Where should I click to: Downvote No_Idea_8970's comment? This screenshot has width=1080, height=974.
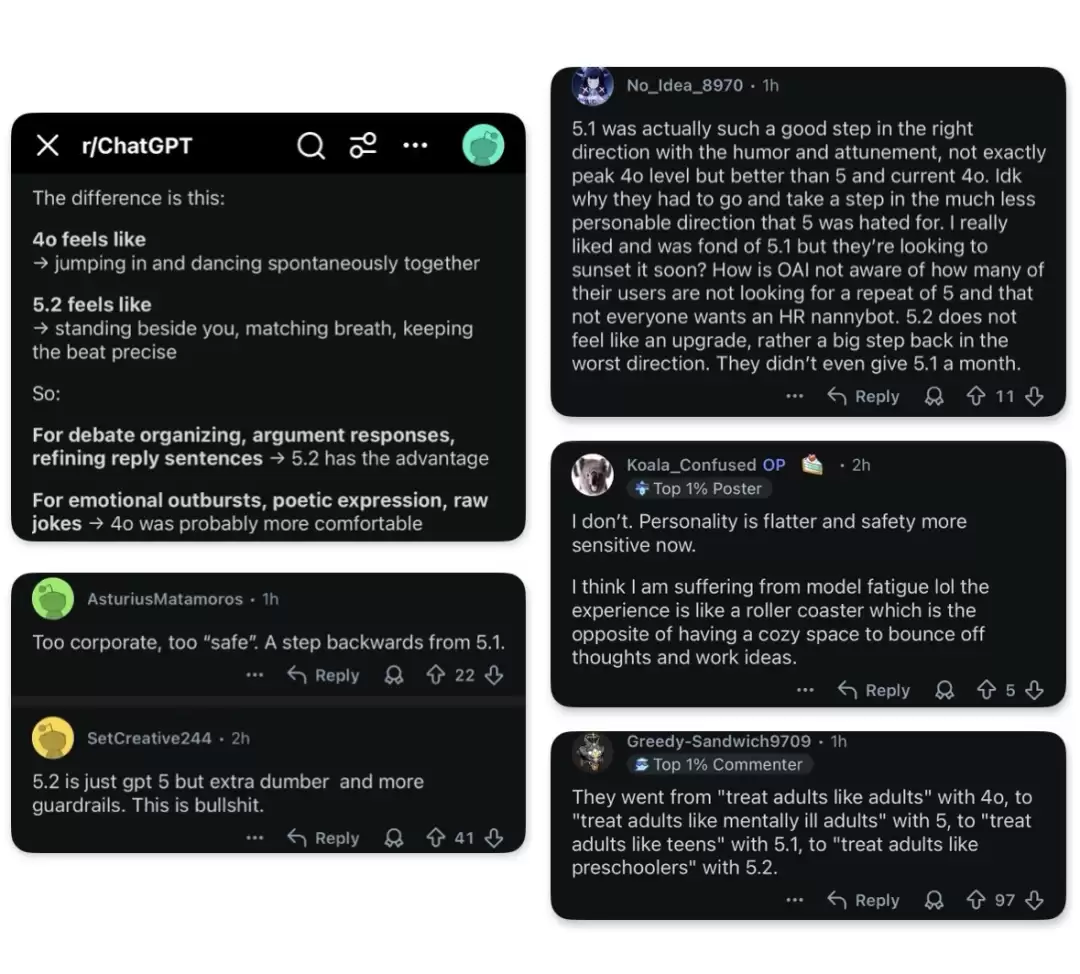point(1034,397)
